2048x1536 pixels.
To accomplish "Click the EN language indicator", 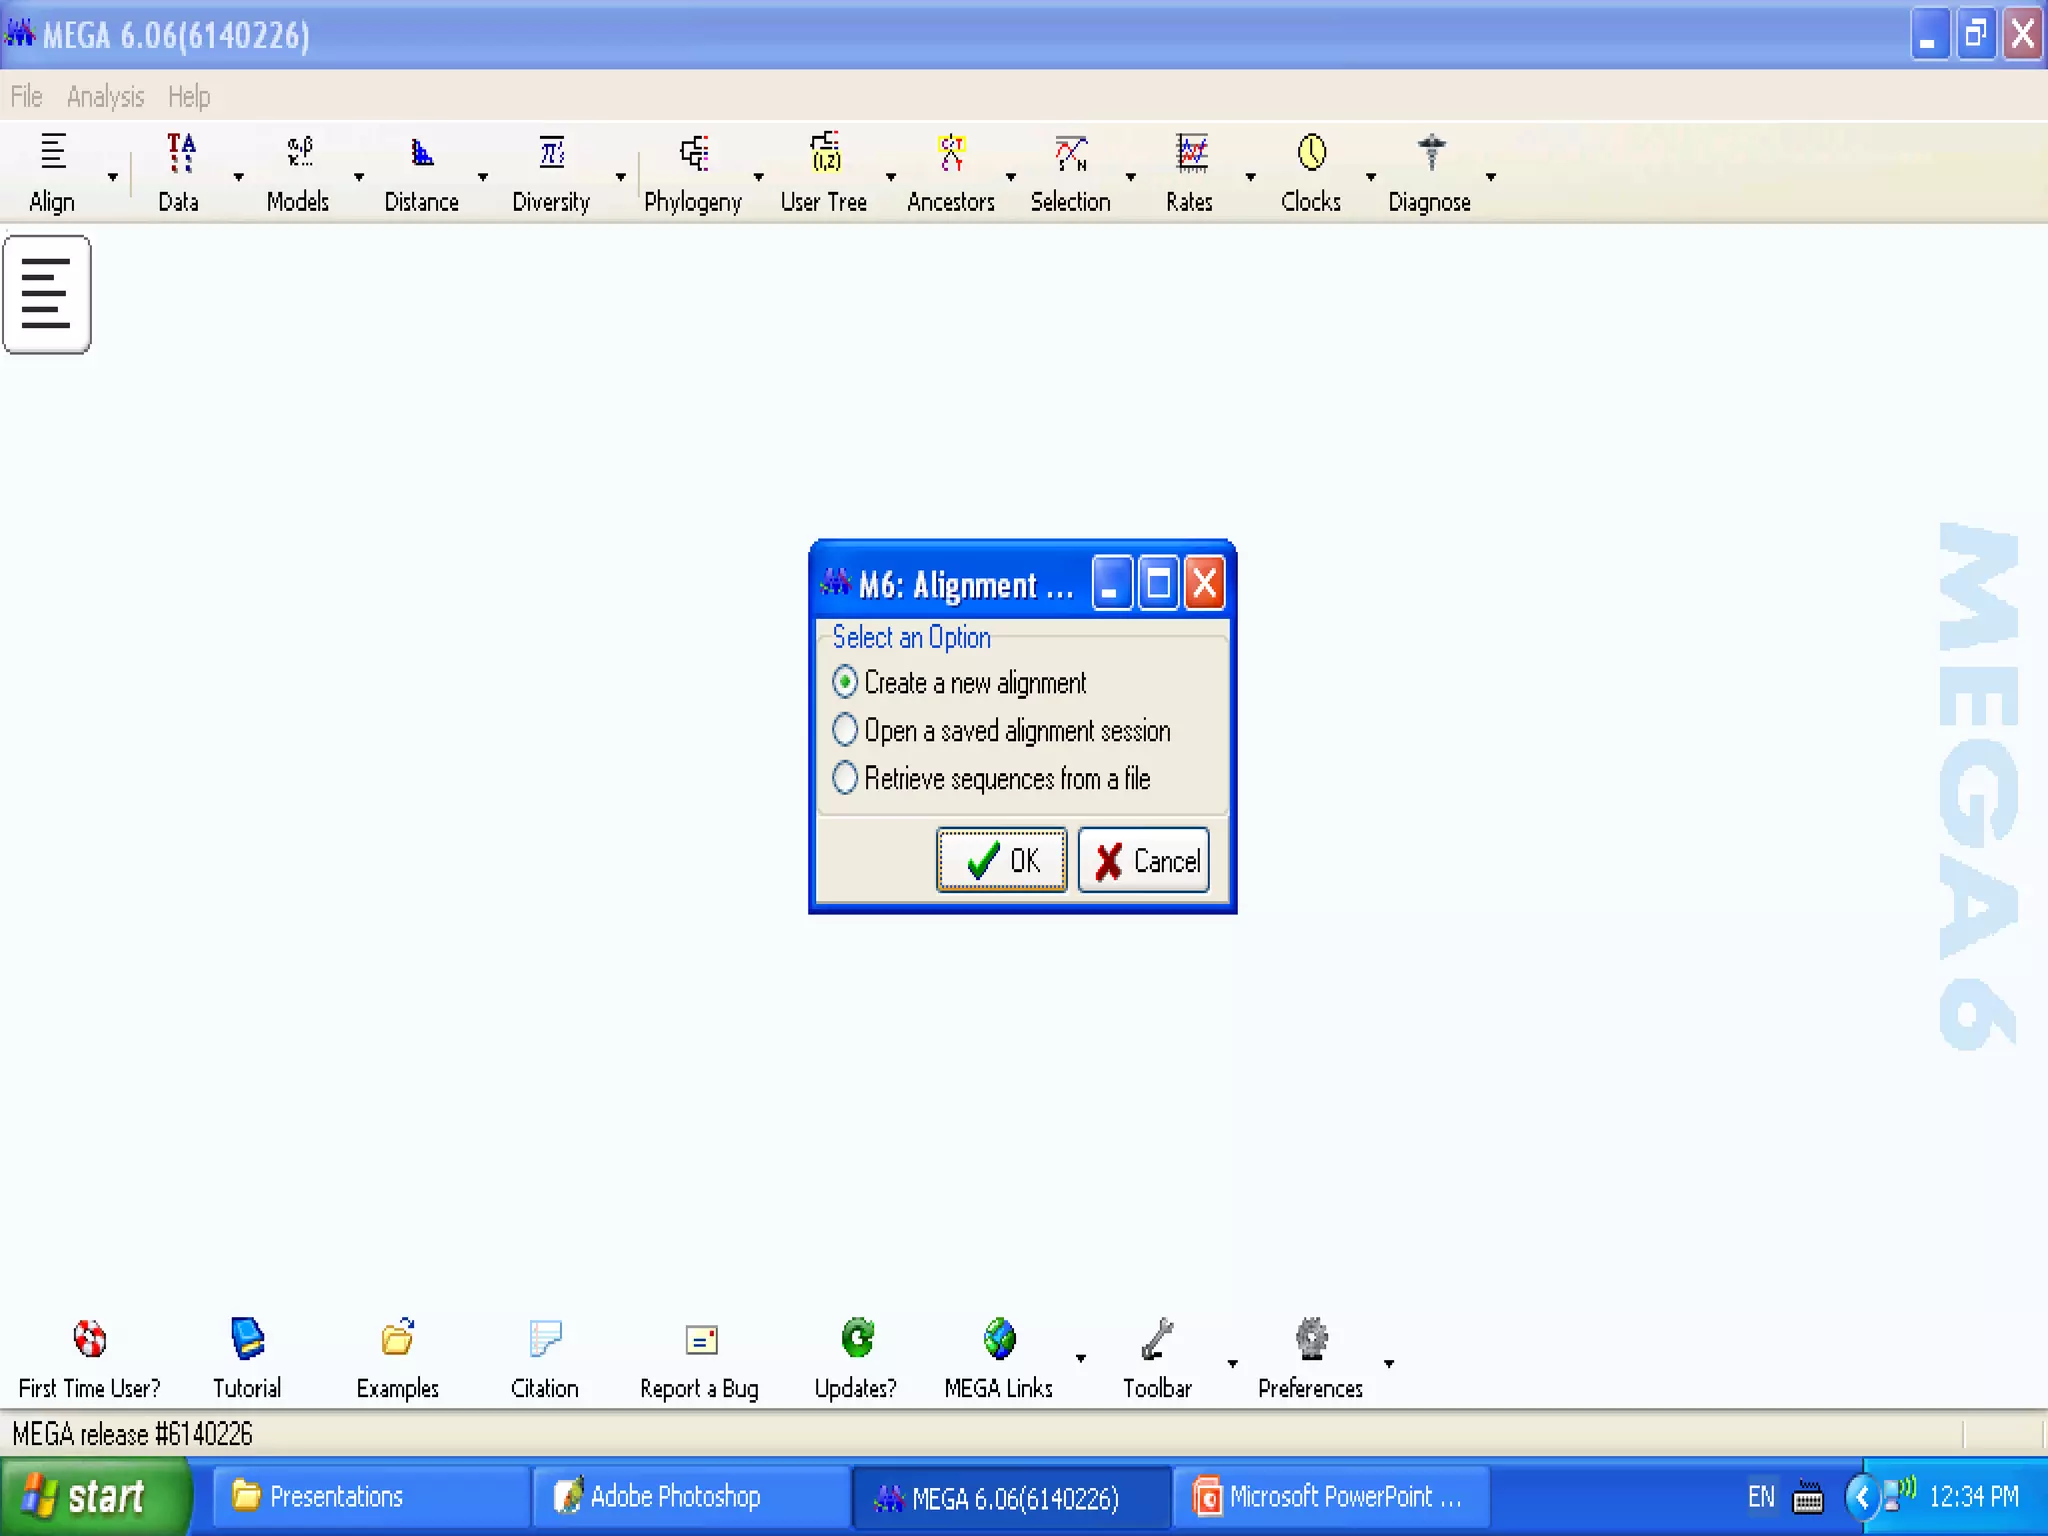I will [1761, 1497].
